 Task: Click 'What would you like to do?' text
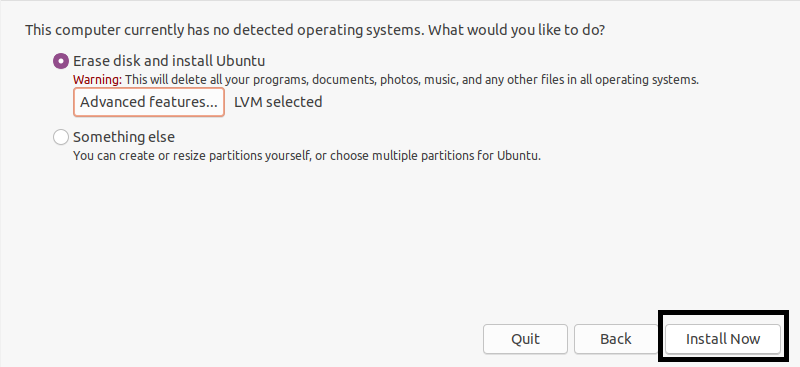click(516, 30)
